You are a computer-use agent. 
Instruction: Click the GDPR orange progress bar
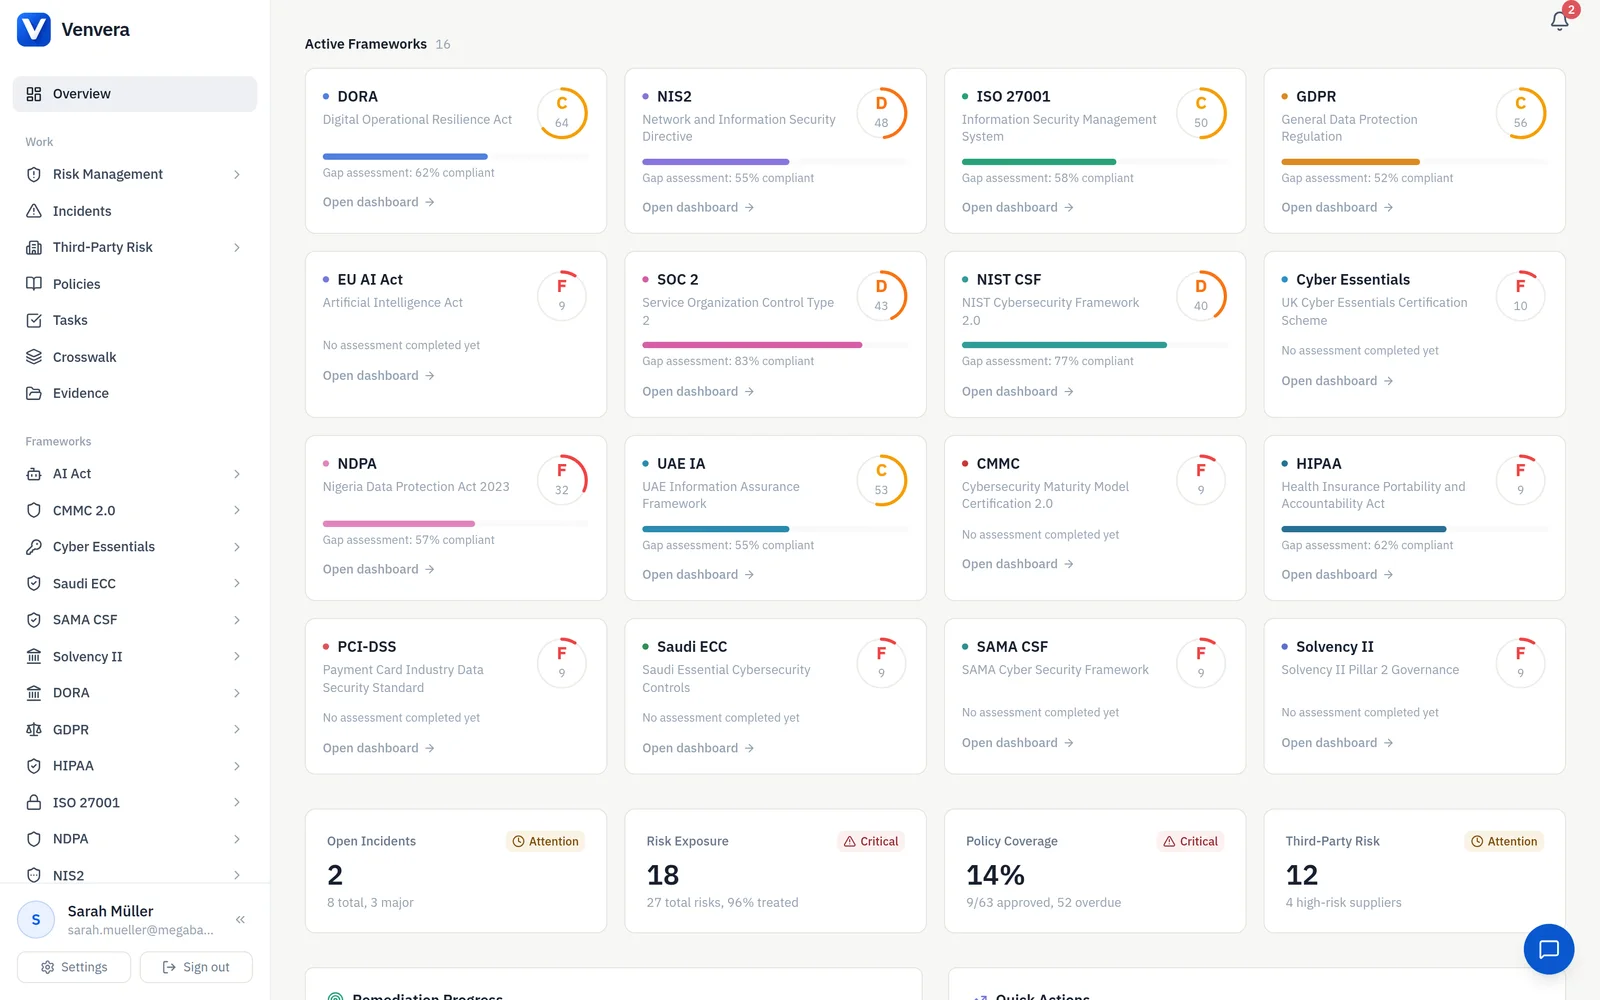click(x=1414, y=162)
